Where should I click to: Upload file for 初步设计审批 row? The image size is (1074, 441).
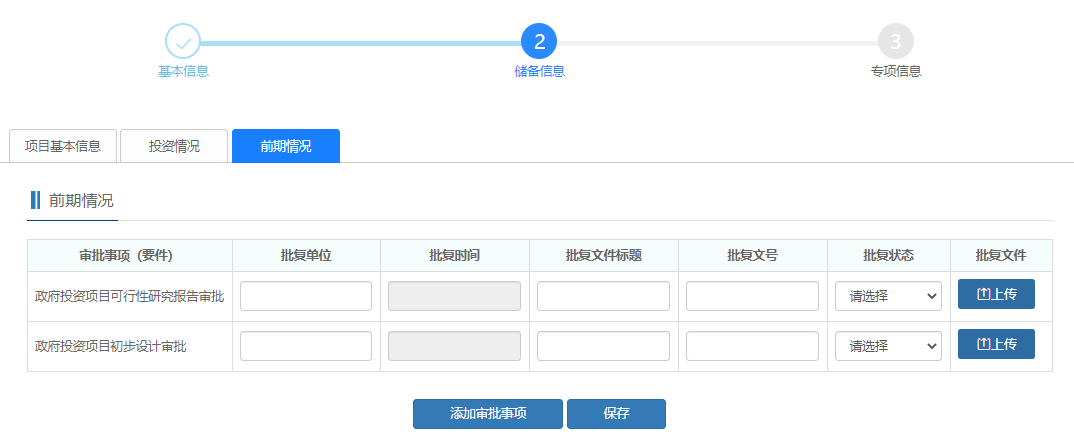coord(996,344)
